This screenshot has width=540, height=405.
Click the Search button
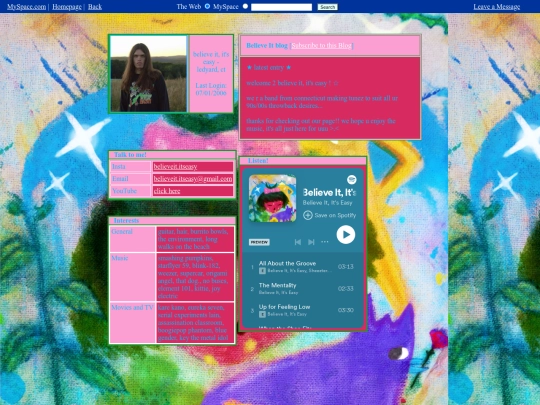pos(327,7)
